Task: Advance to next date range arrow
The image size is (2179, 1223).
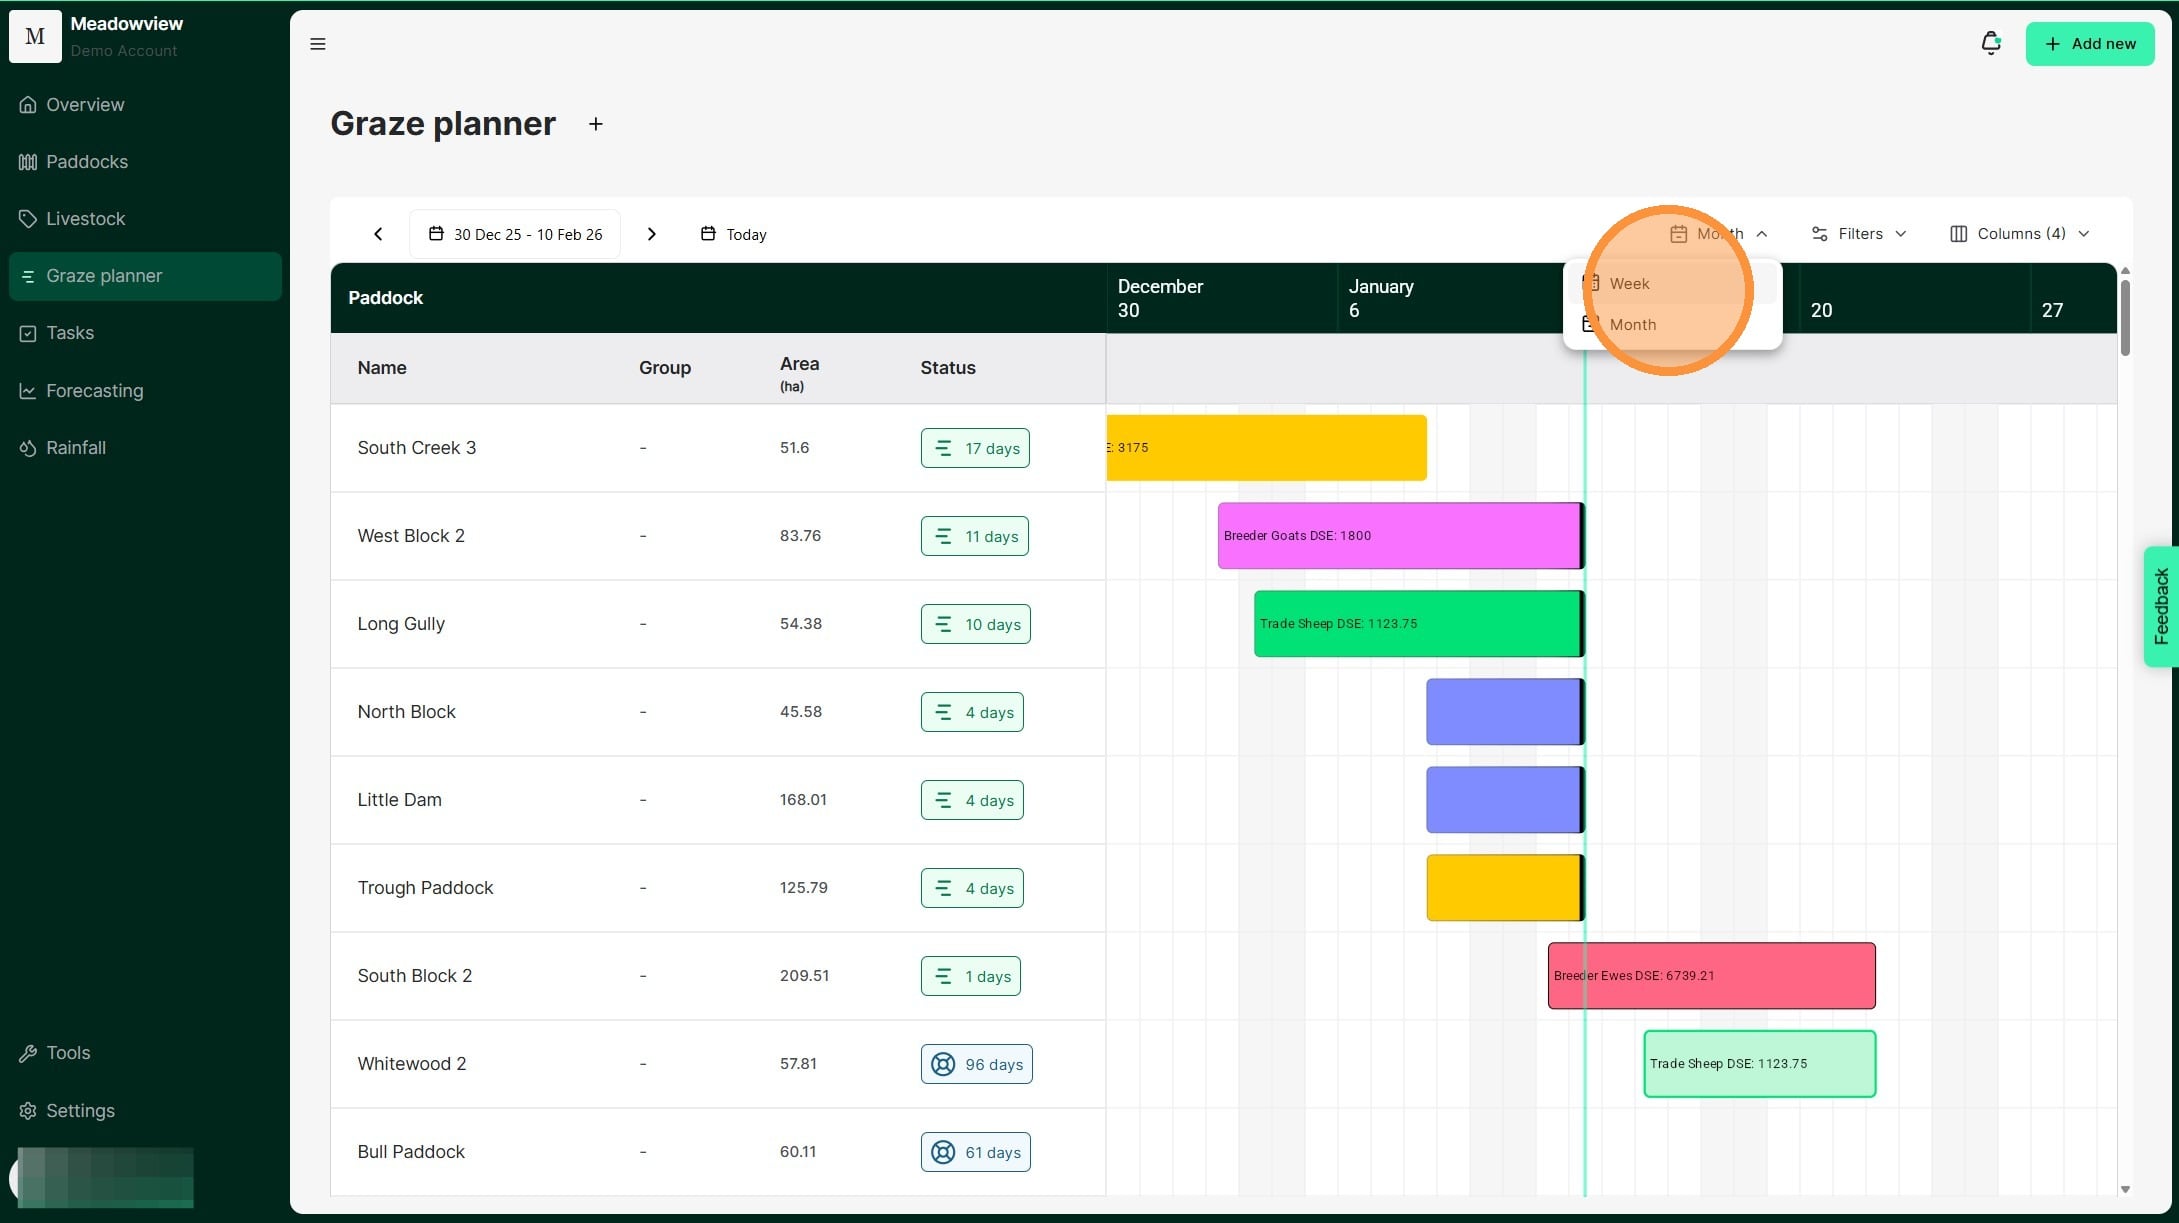Action: coord(652,234)
